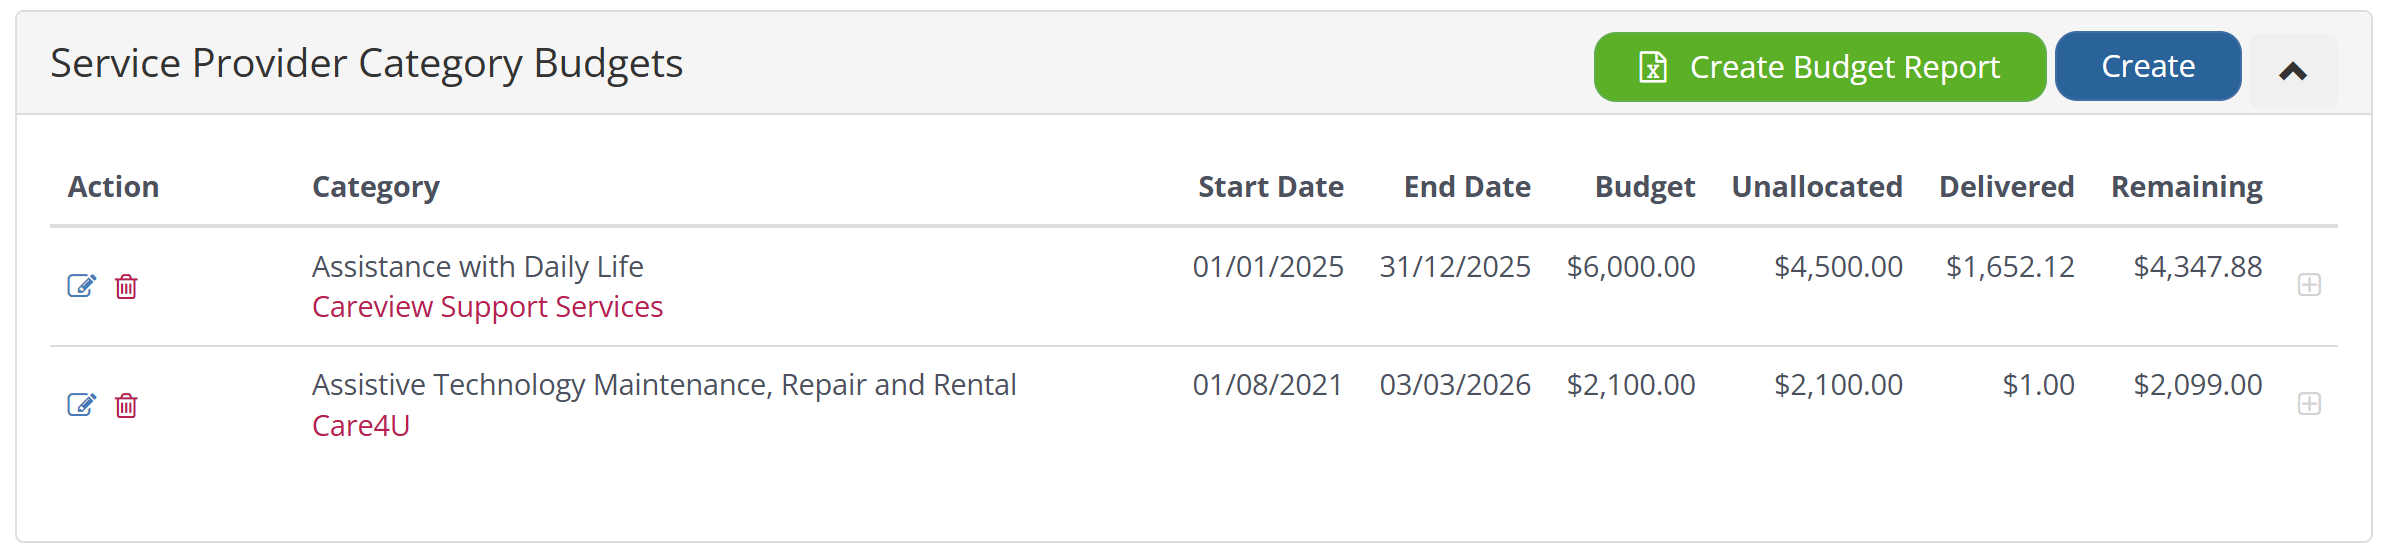
Task: Select the $6,000.00 budget amount cell
Action: tap(1630, 267)
